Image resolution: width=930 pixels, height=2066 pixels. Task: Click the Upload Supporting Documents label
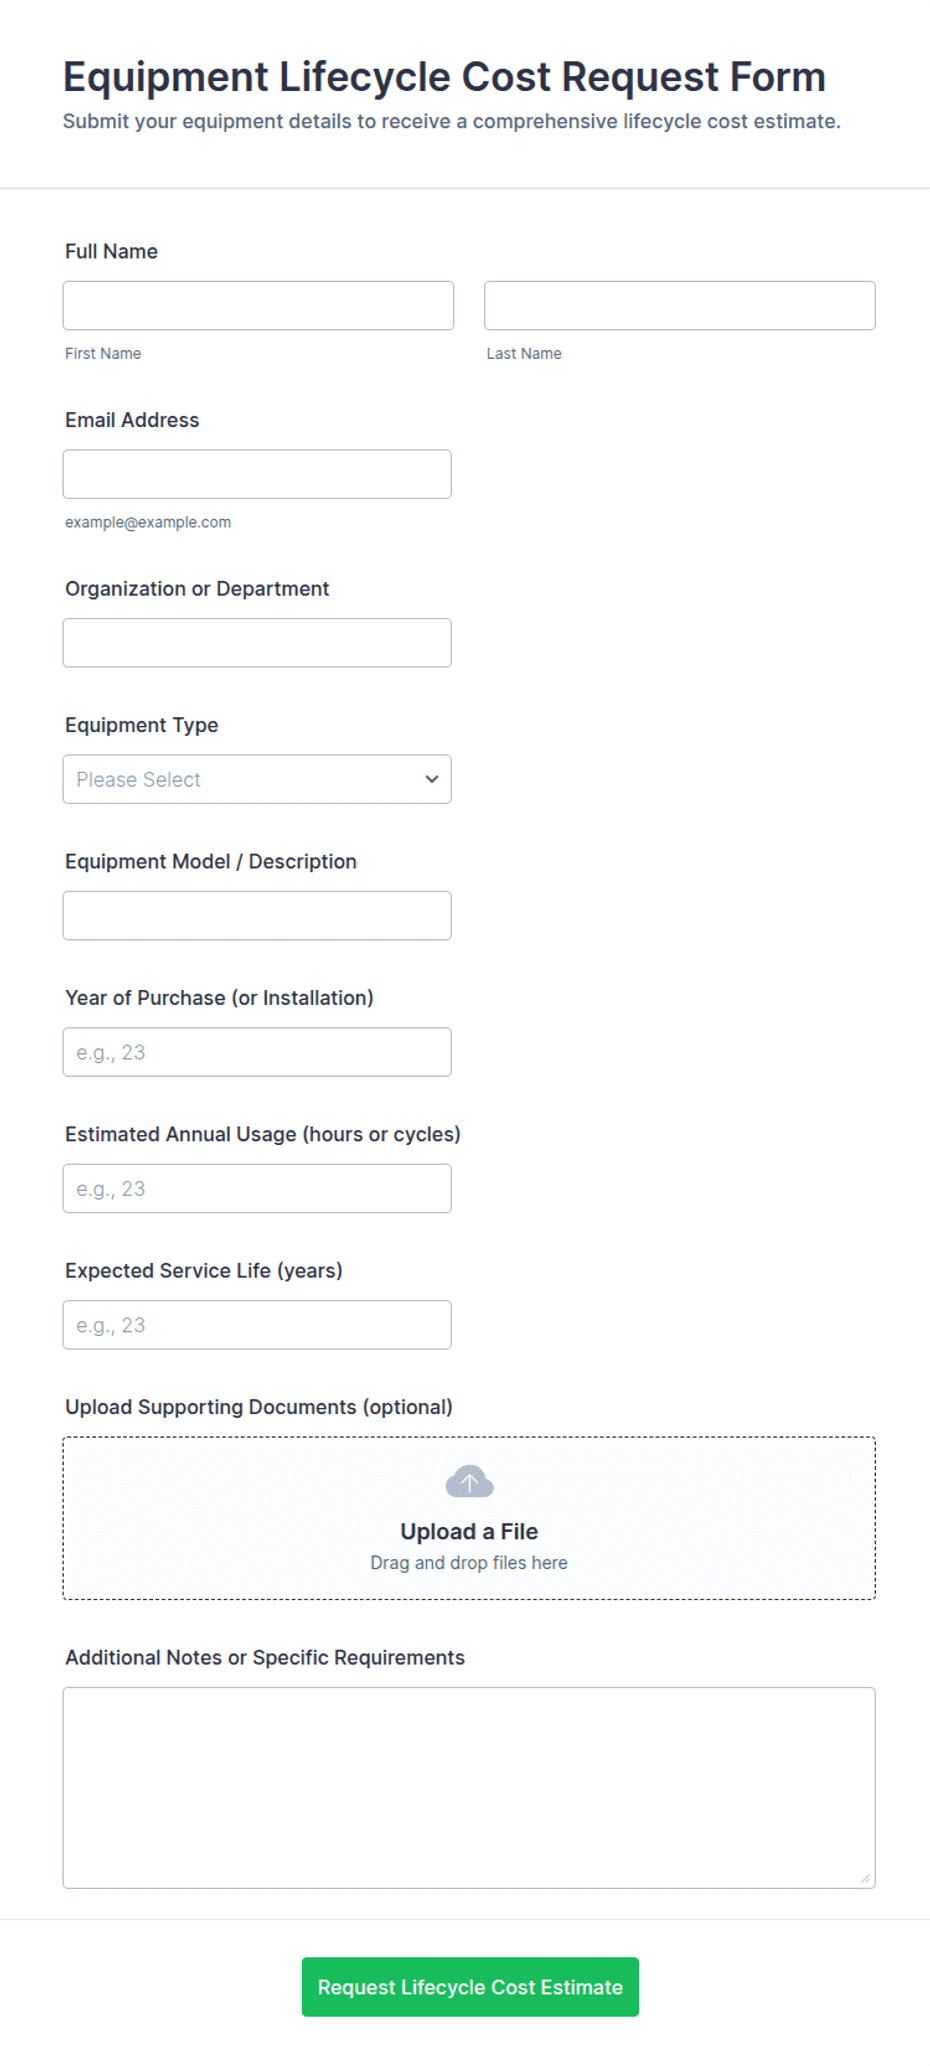[x=259, y=1407]
